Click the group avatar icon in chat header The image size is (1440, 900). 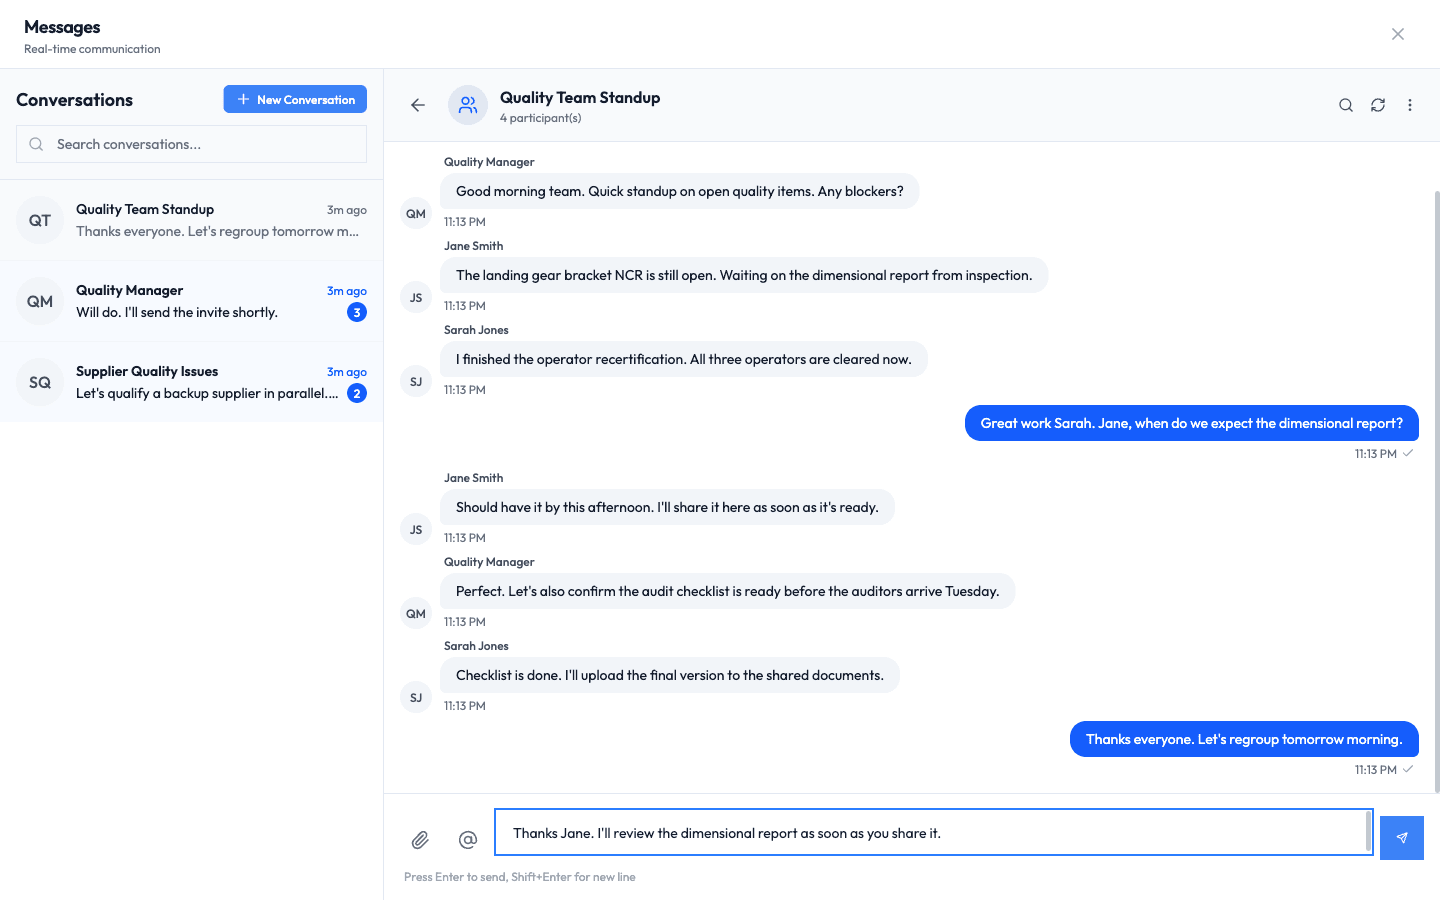tap(468, 105)
